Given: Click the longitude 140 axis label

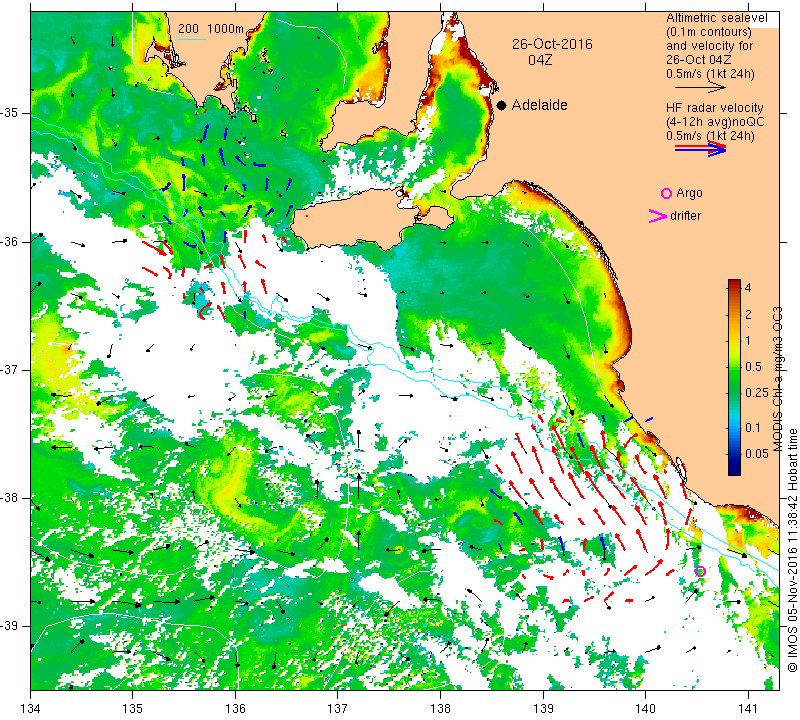Looking at the screenshot, I should tap(645, 709).
